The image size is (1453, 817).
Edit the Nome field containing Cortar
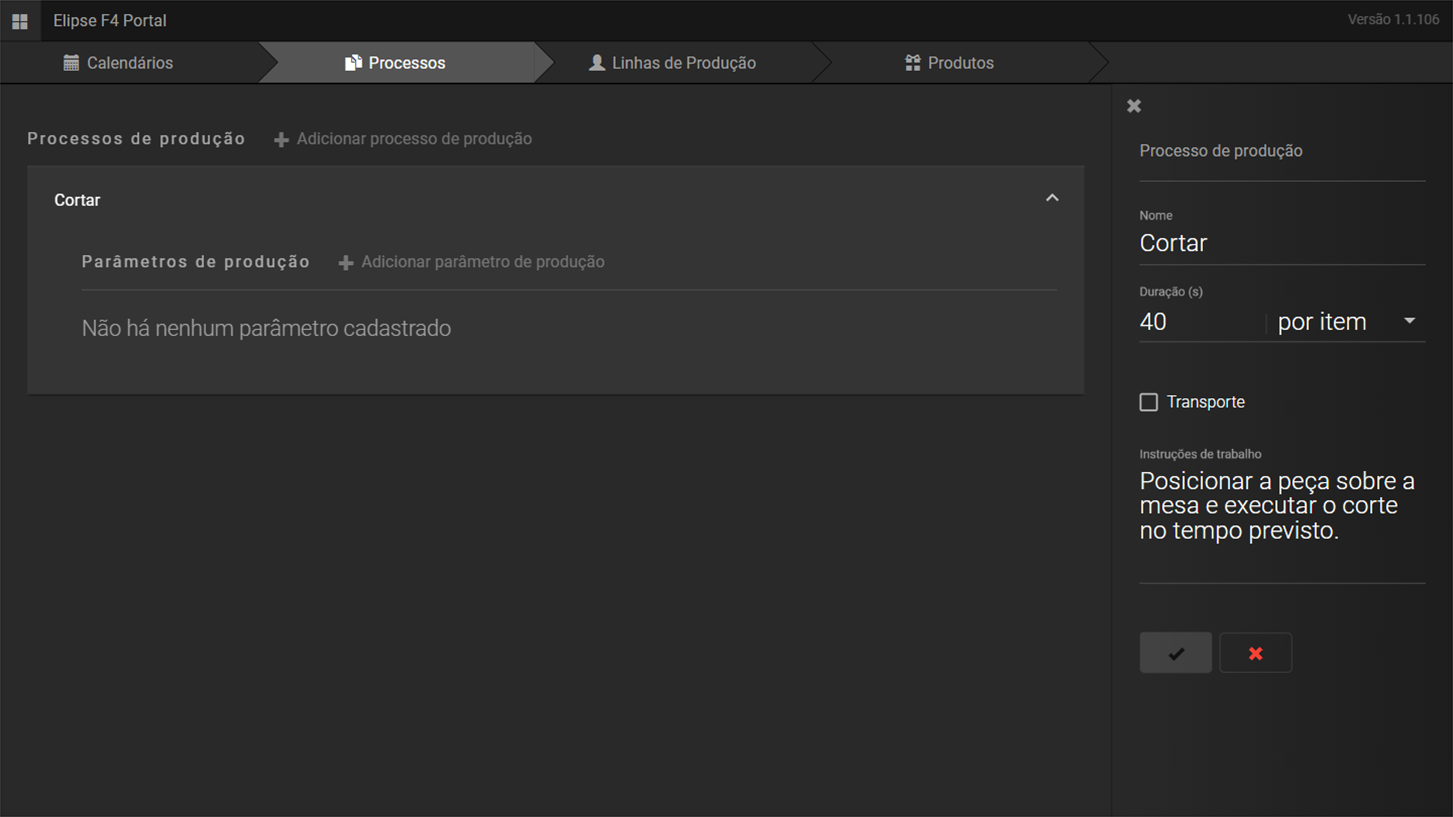pyautogui.click(x=1282, y=243)
